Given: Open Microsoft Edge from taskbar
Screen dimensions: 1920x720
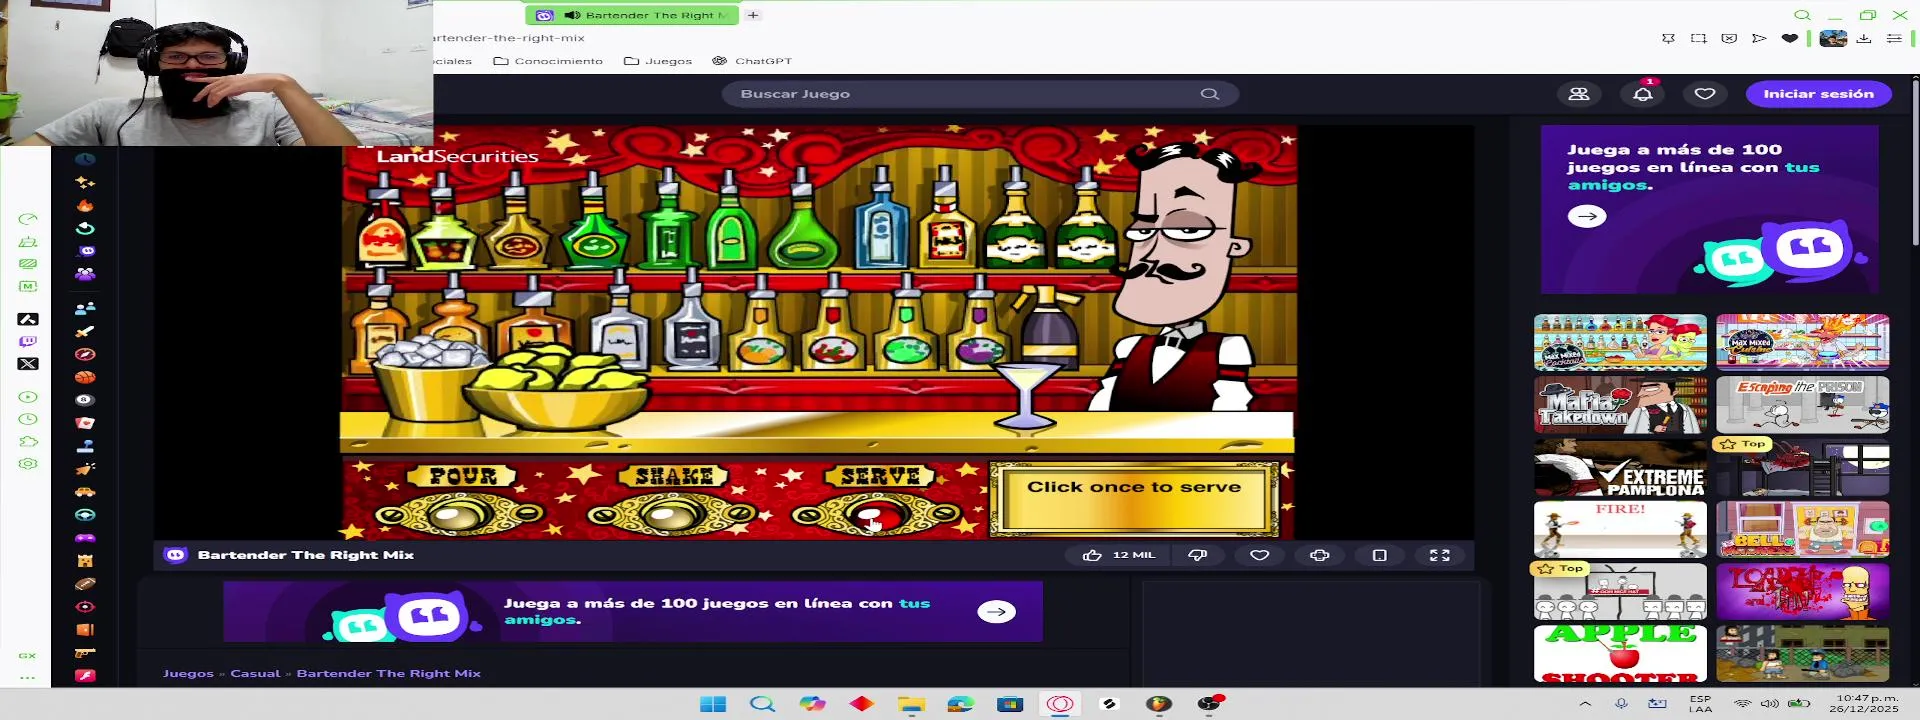Looking at the screenshot, I should [x=961, y=704].
